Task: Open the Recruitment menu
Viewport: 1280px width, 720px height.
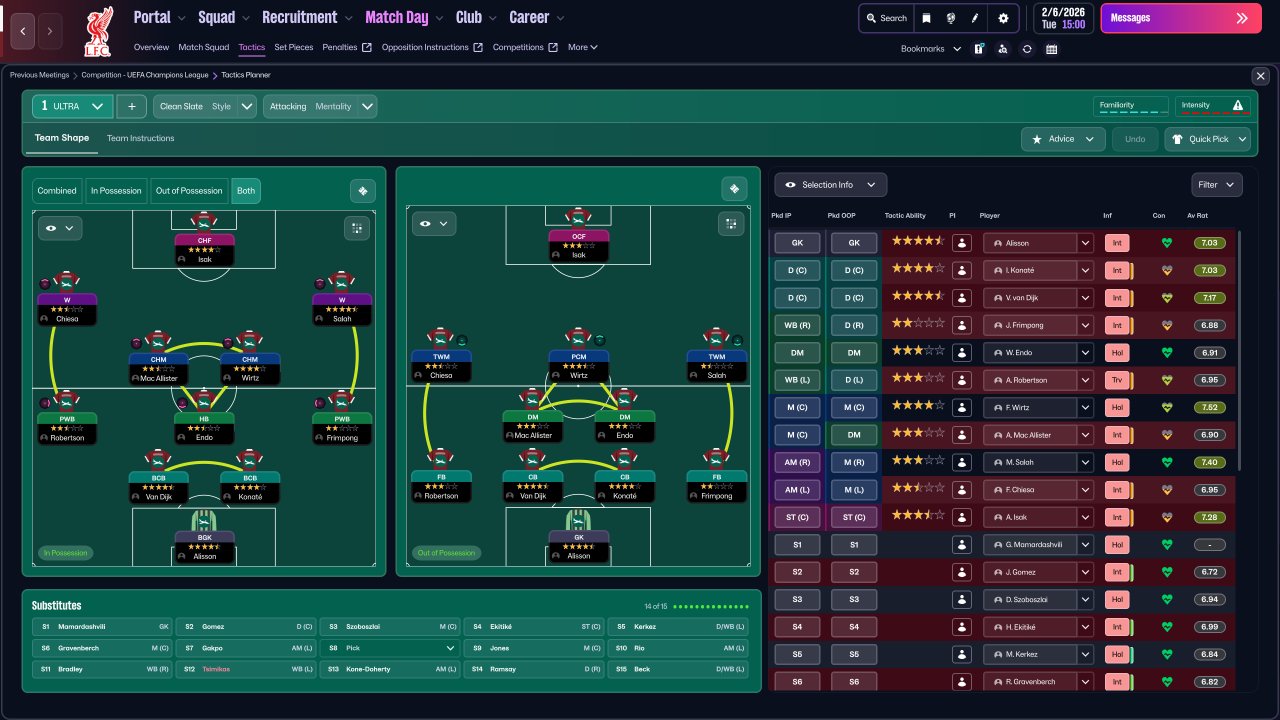Action: click(x=307, y=17)
